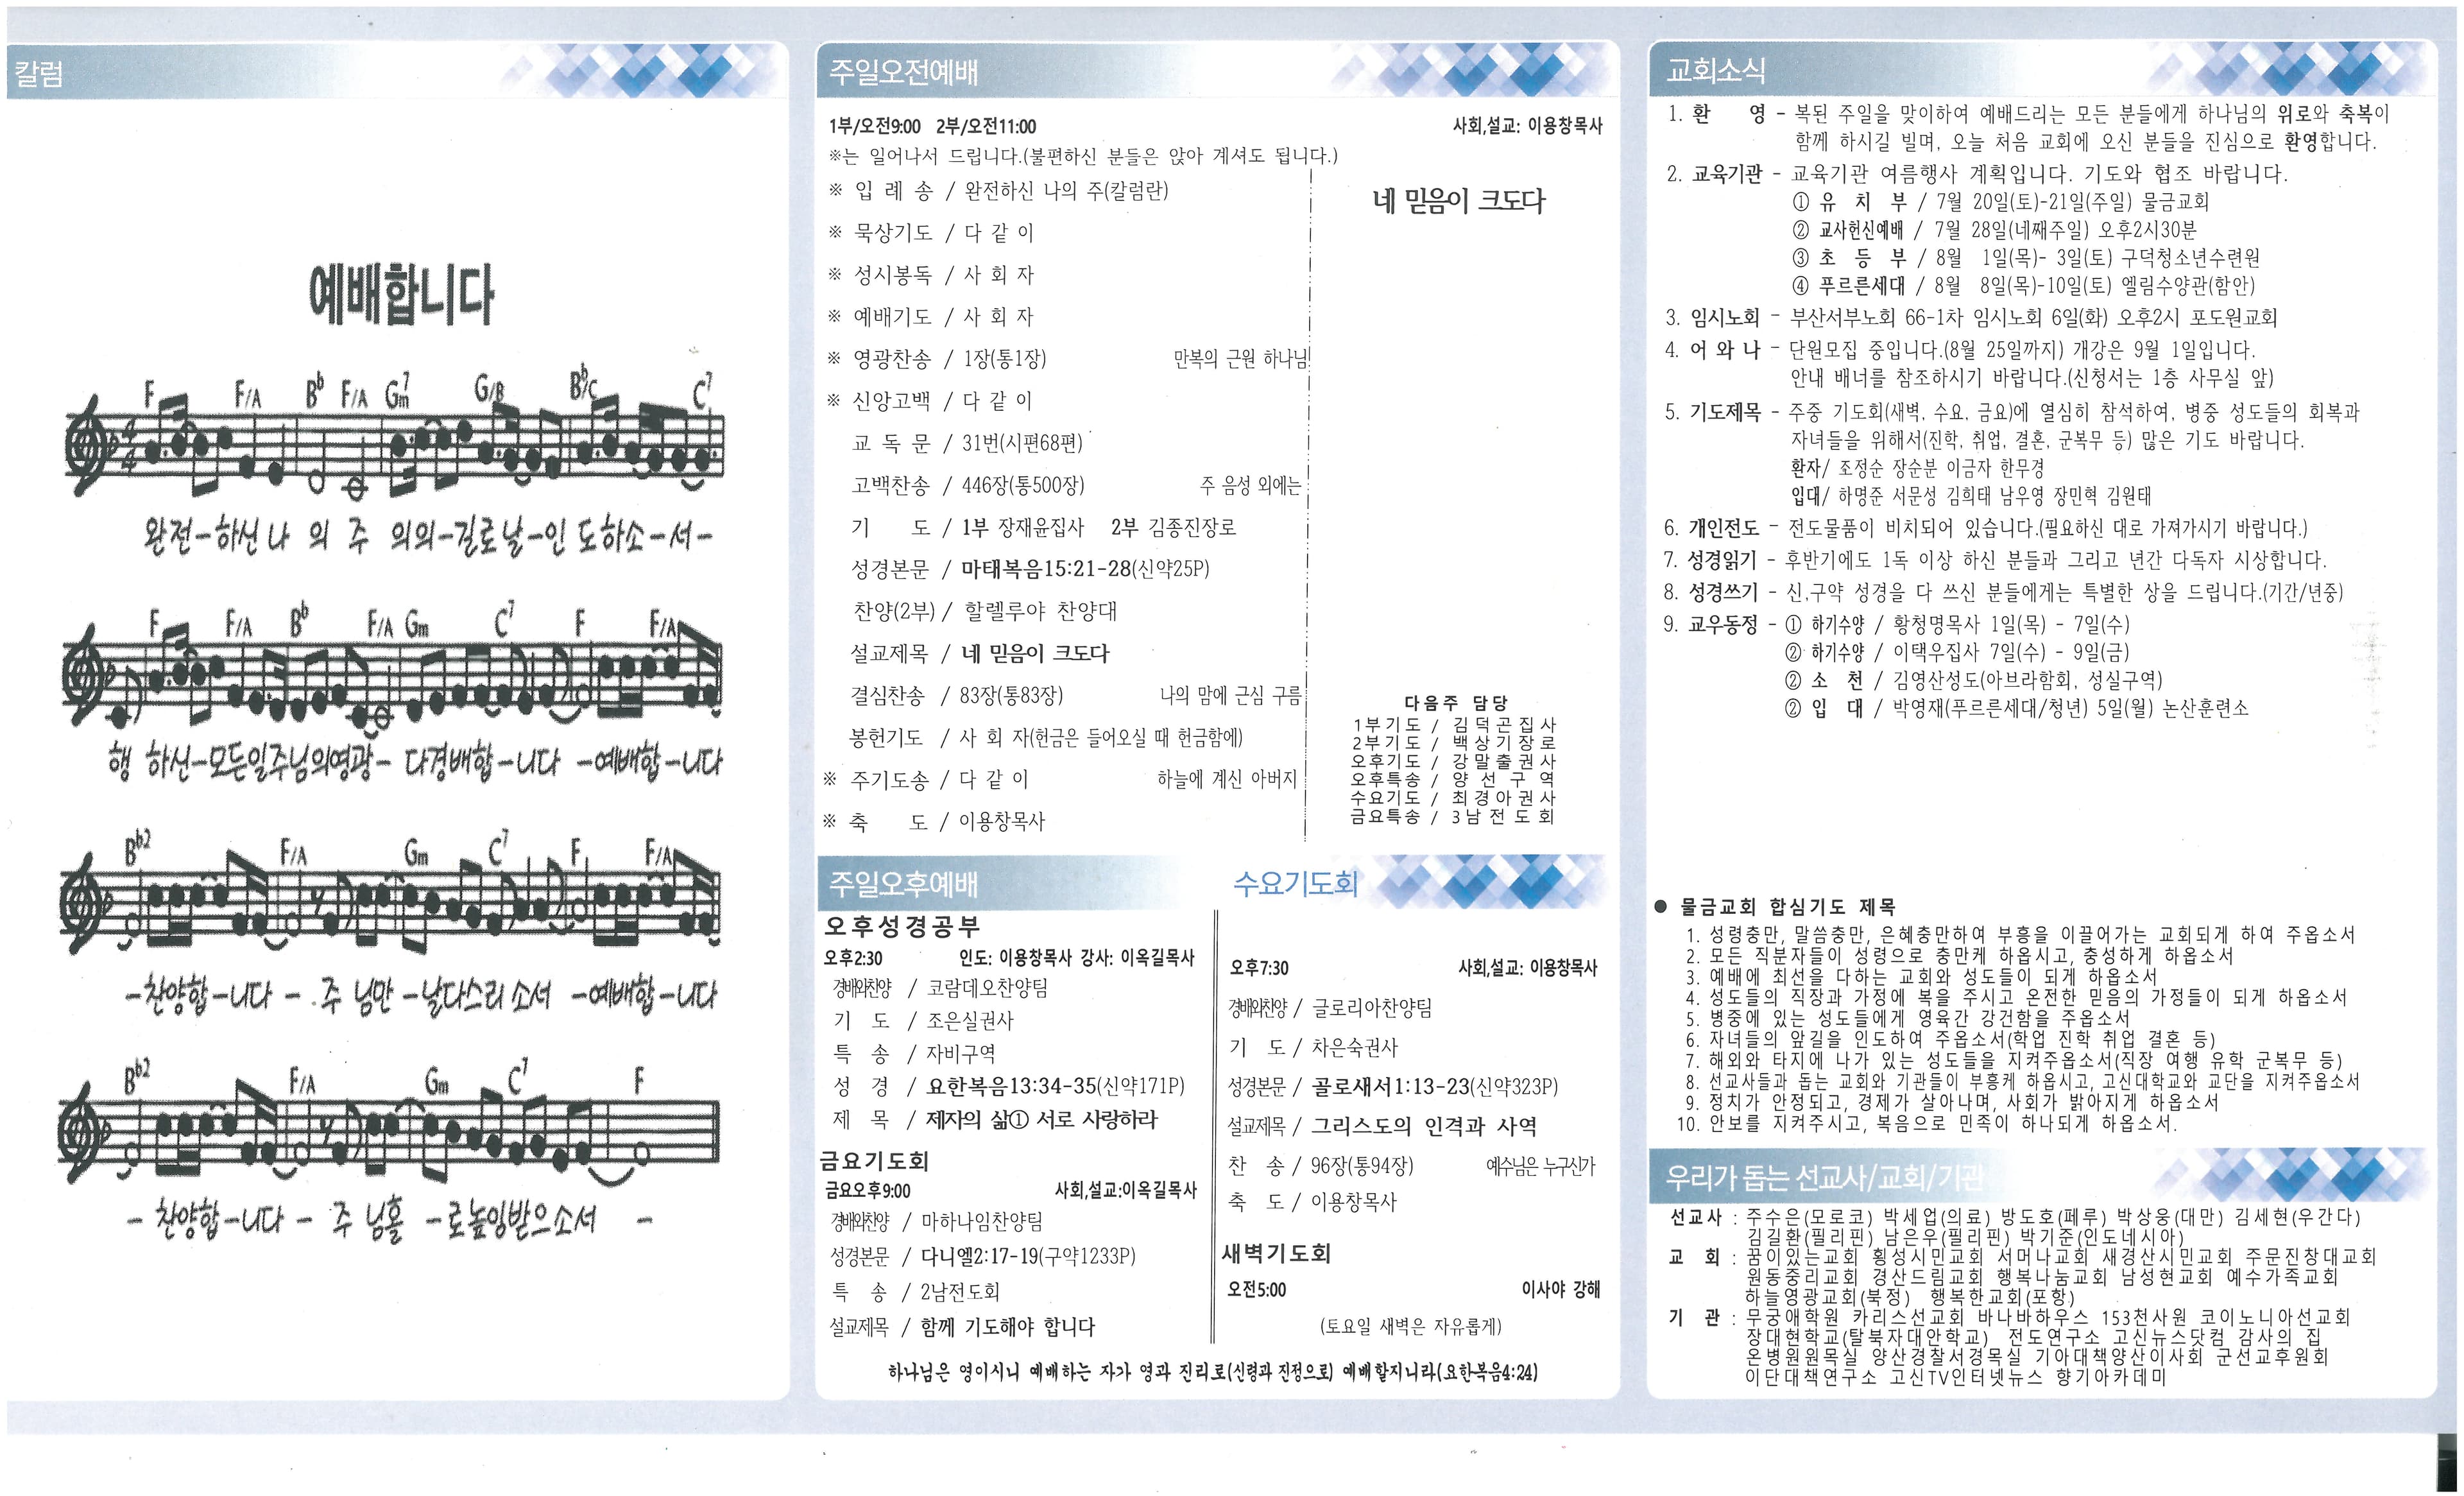Select the '이사야 강해' text

coord(1561,1290)
